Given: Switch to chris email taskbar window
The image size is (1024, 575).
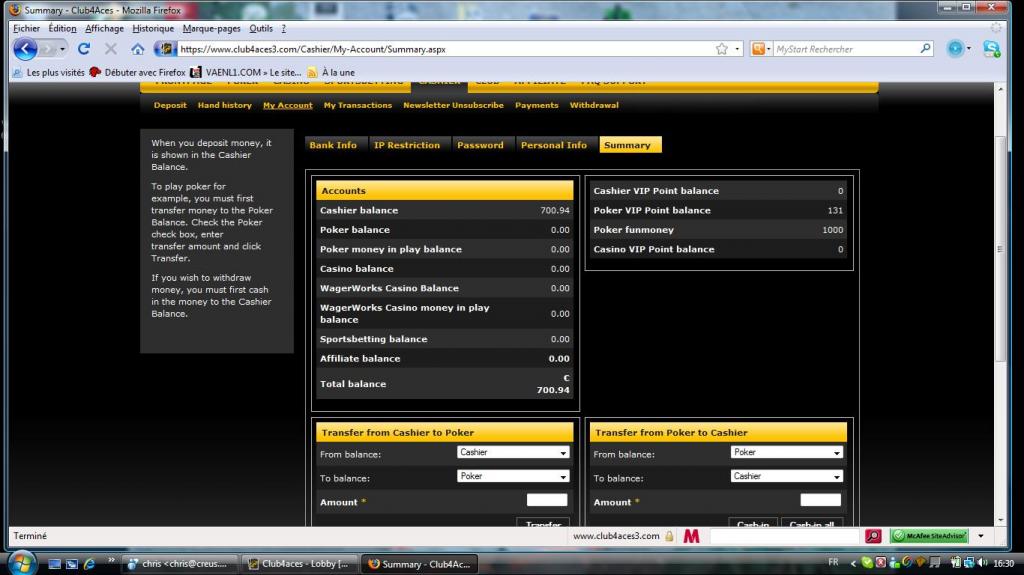Looking at the screenshot, I should (178, 564).
